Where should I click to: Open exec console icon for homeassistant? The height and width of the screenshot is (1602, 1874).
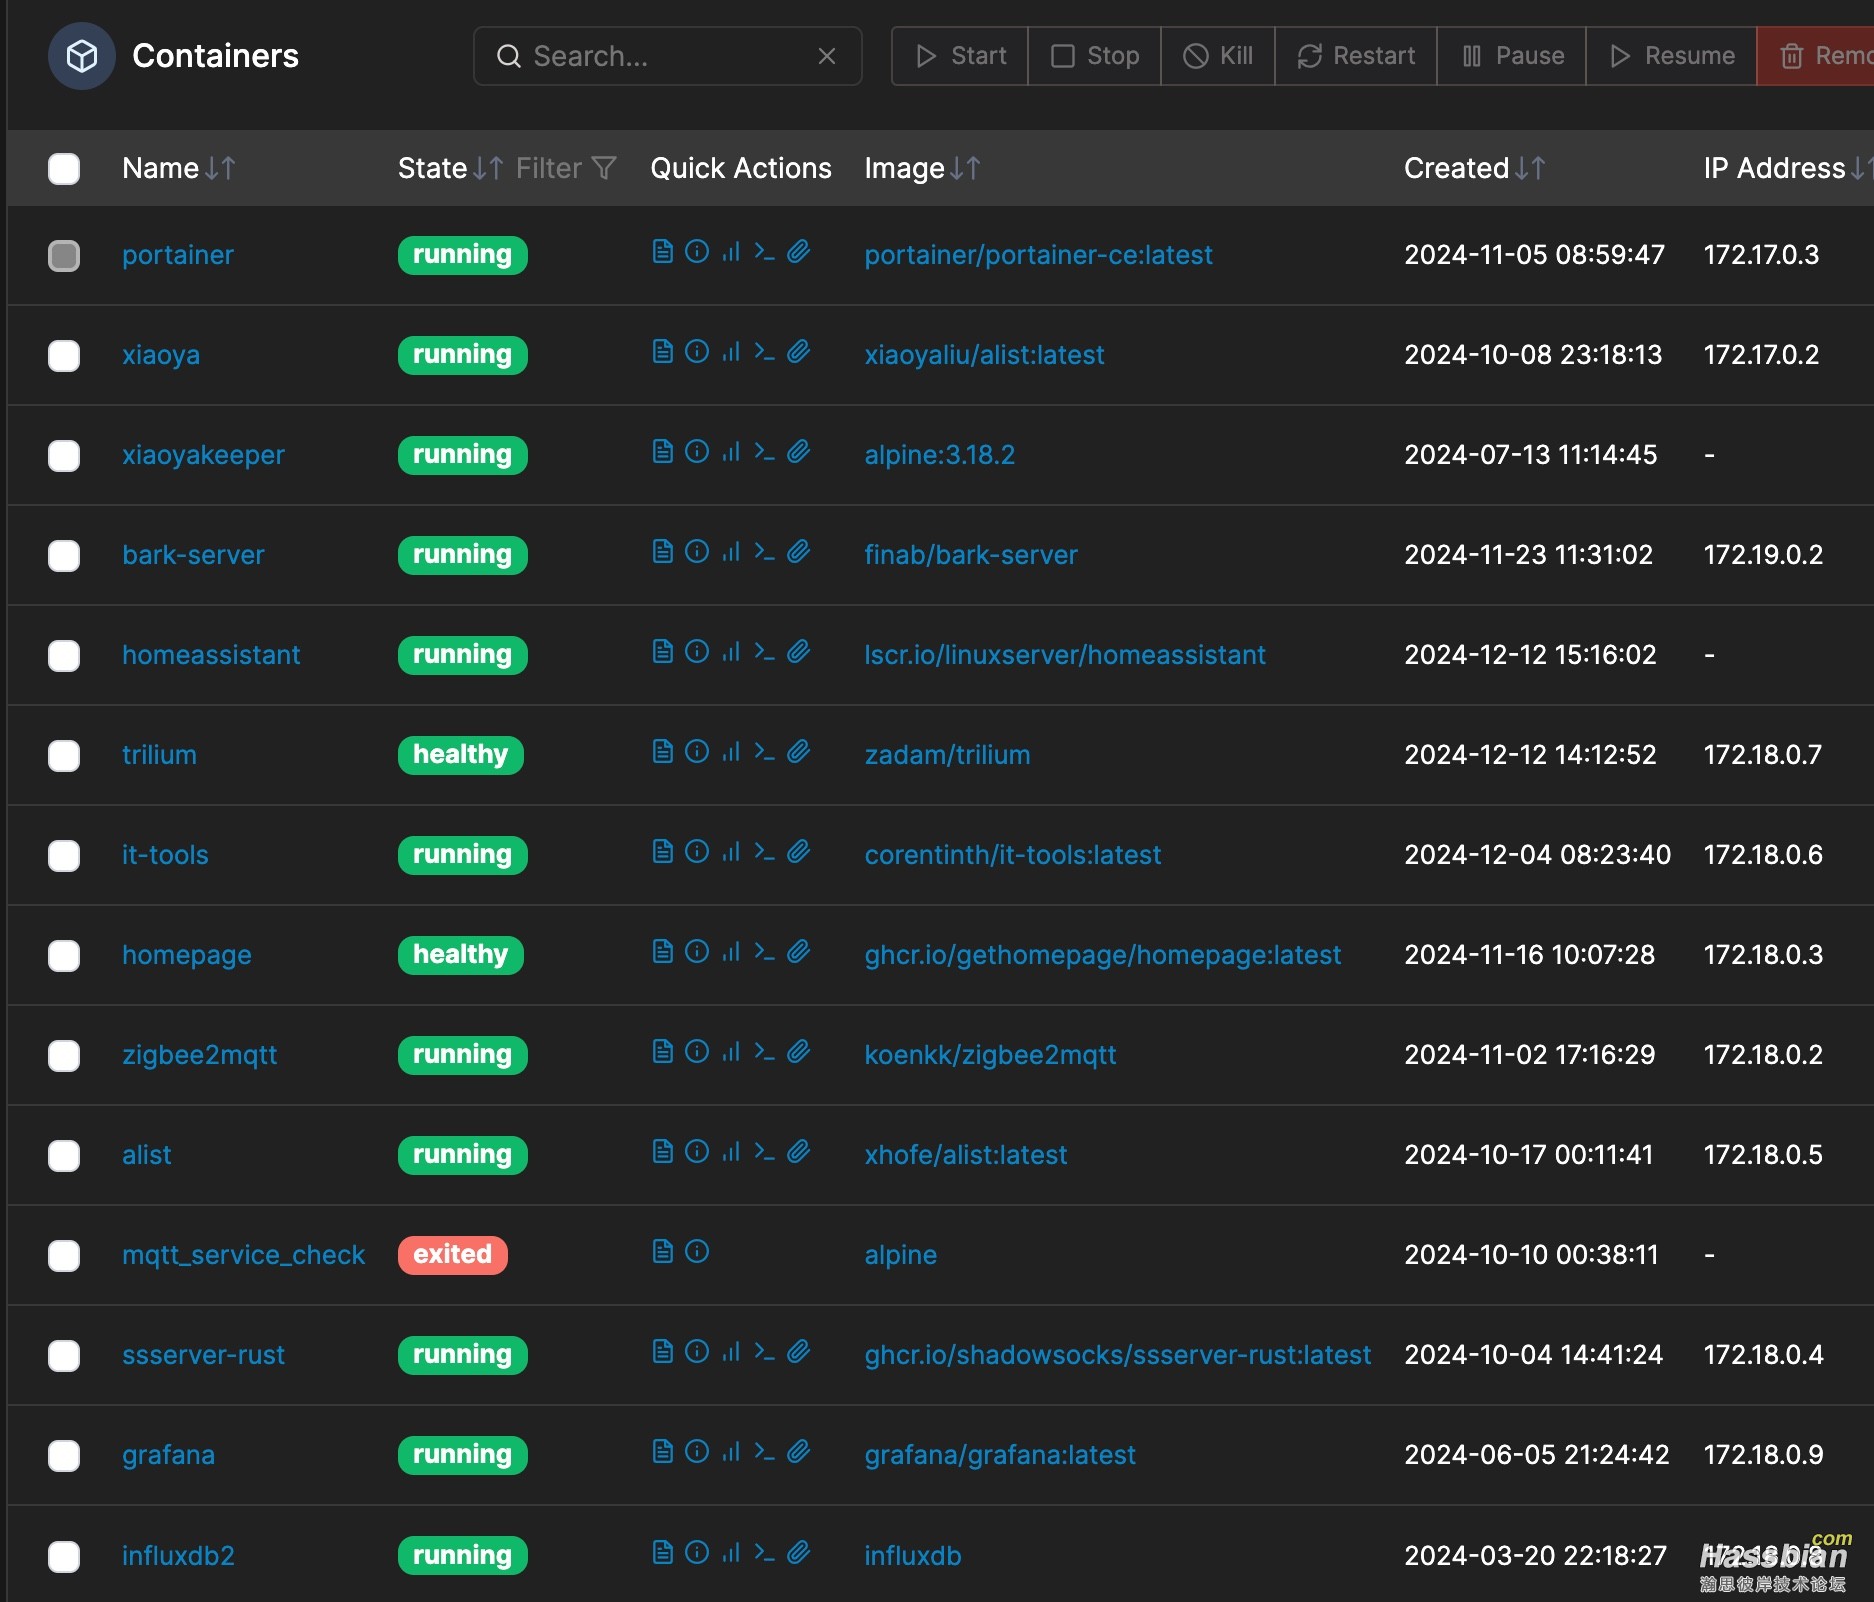pos(765,652)
